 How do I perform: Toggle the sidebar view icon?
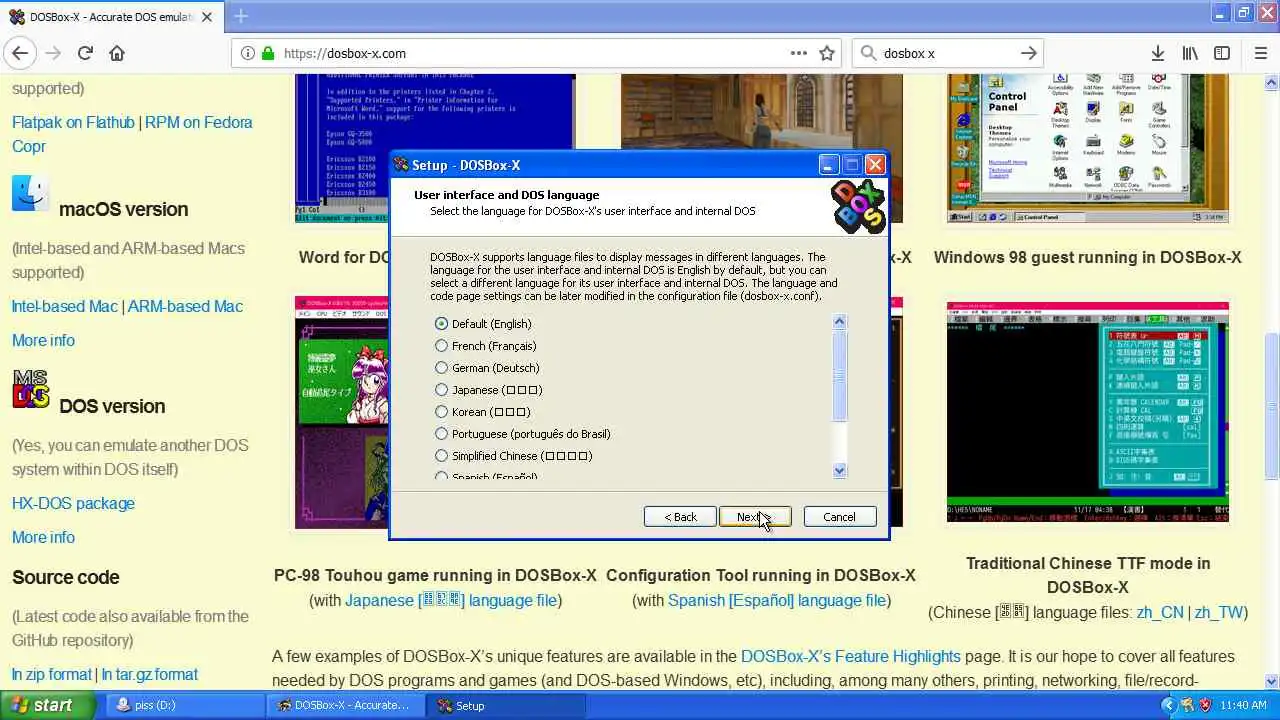[x=1222, y=53]
